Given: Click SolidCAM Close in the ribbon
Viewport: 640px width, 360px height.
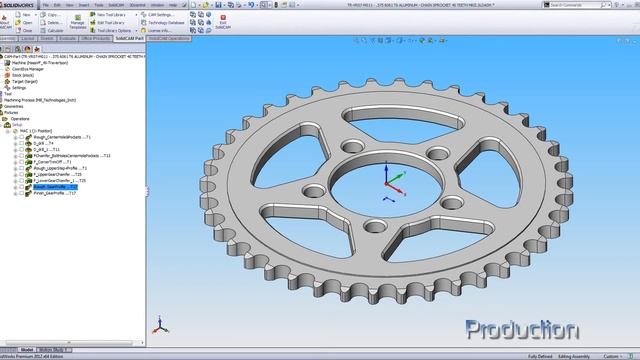Looking at the screenshot, I should pyautogui.click(x=24, y=31).
